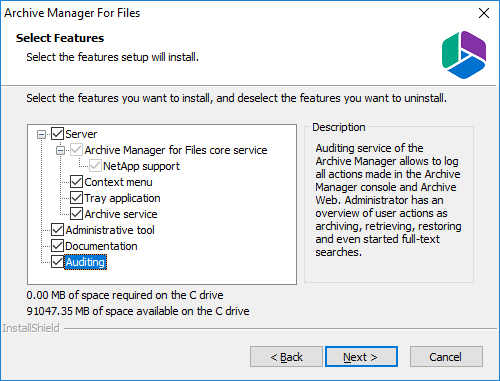Select the Administrative tool label
The image size is (500, 381).
(x=110, y=230)
